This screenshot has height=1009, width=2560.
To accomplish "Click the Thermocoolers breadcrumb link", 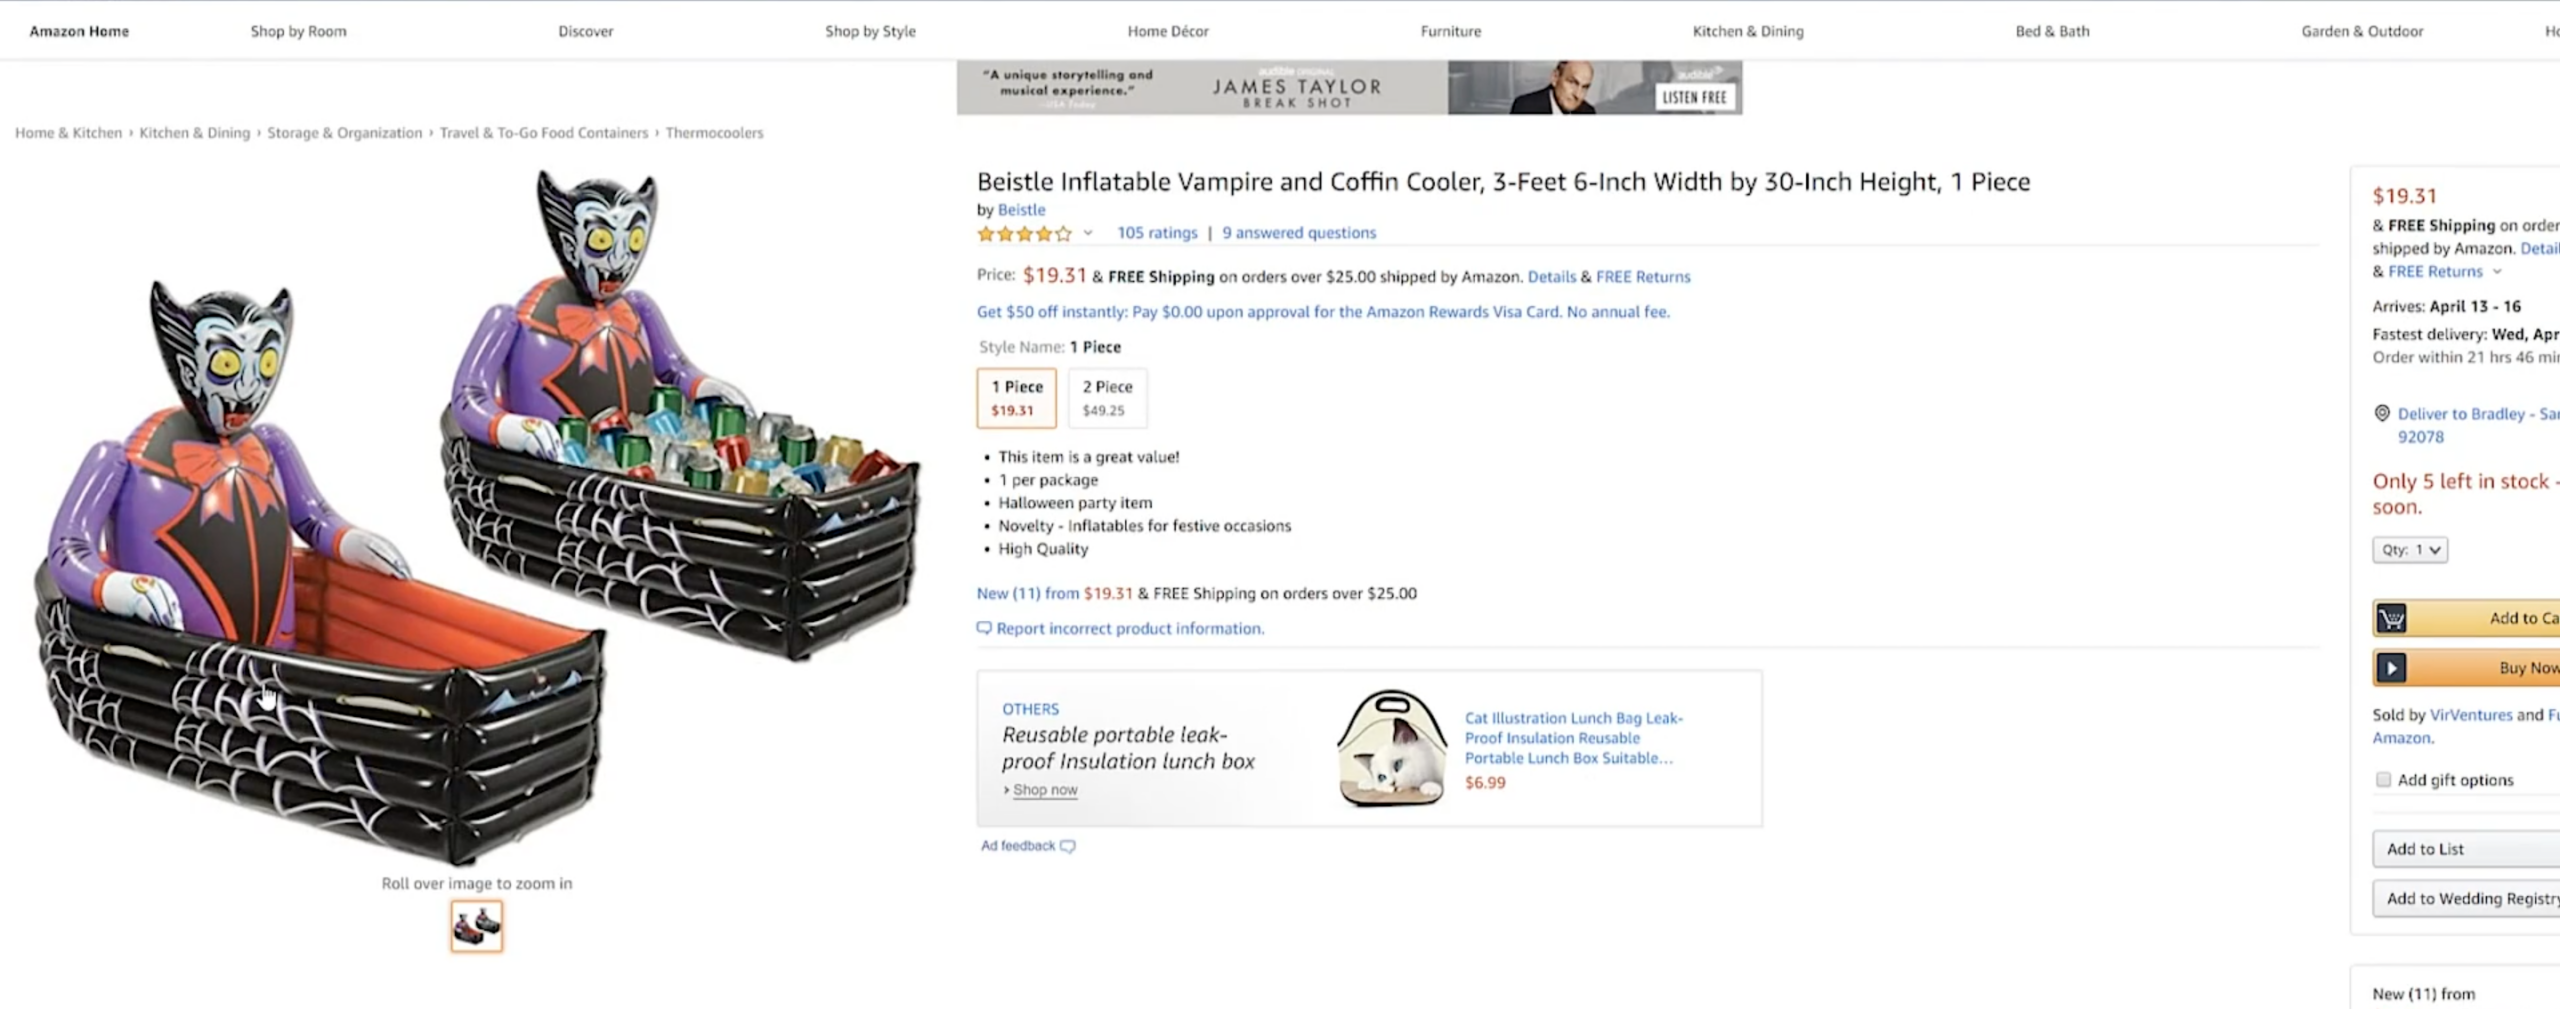I will coord(714,133).
